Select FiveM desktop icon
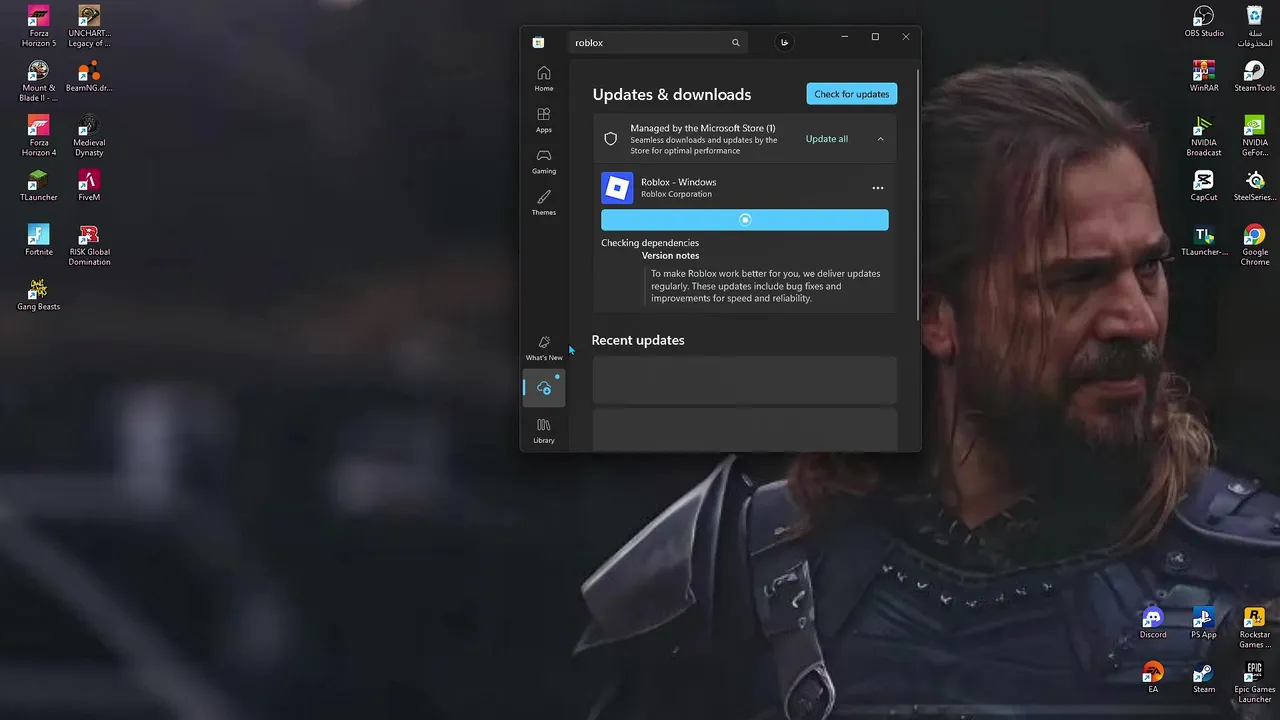 89,186
